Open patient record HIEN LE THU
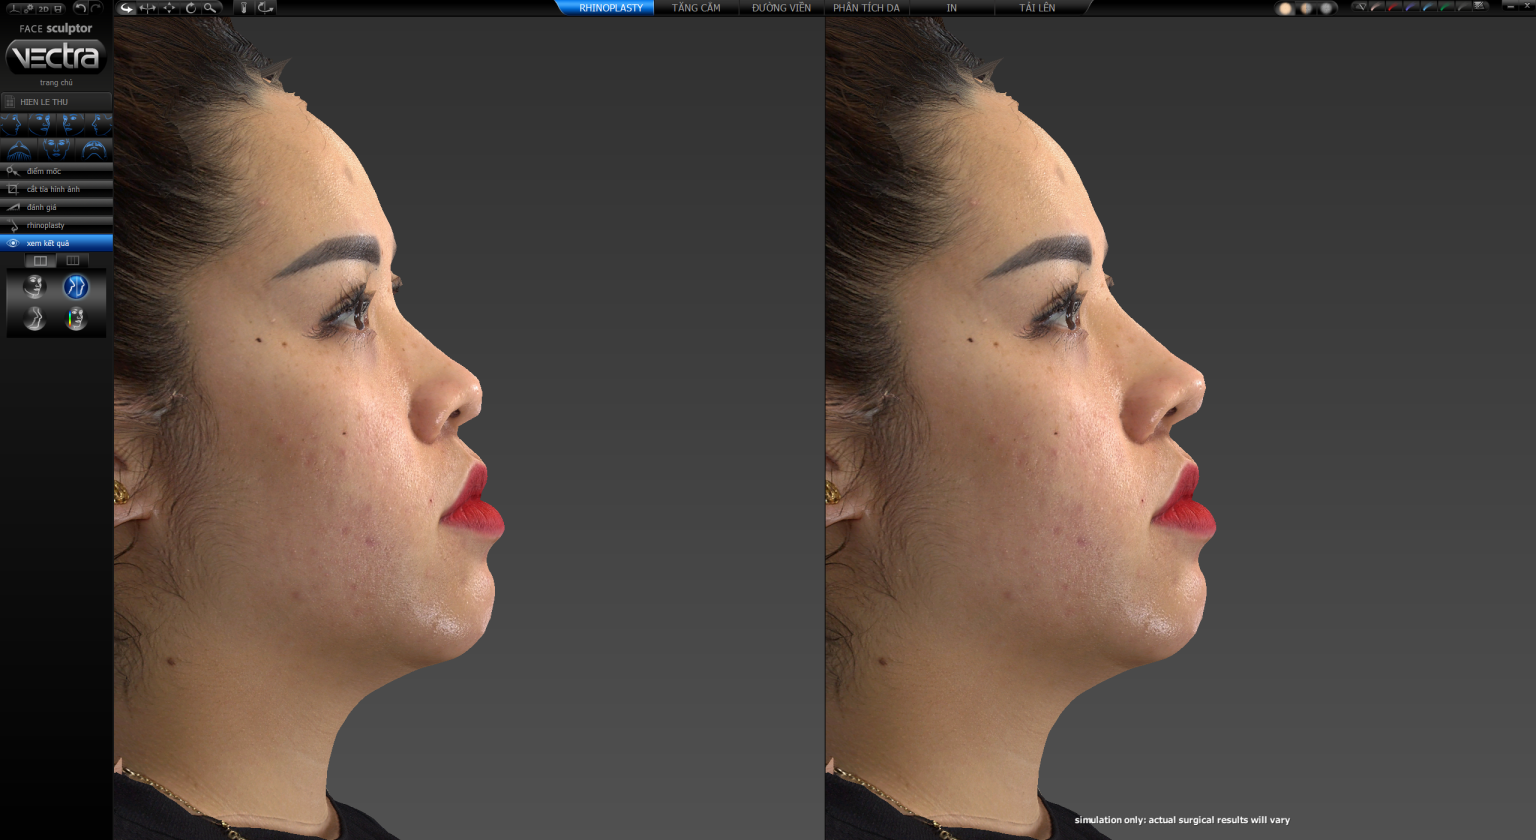This screenshot has width=1536, height=840. coord(56,102)
